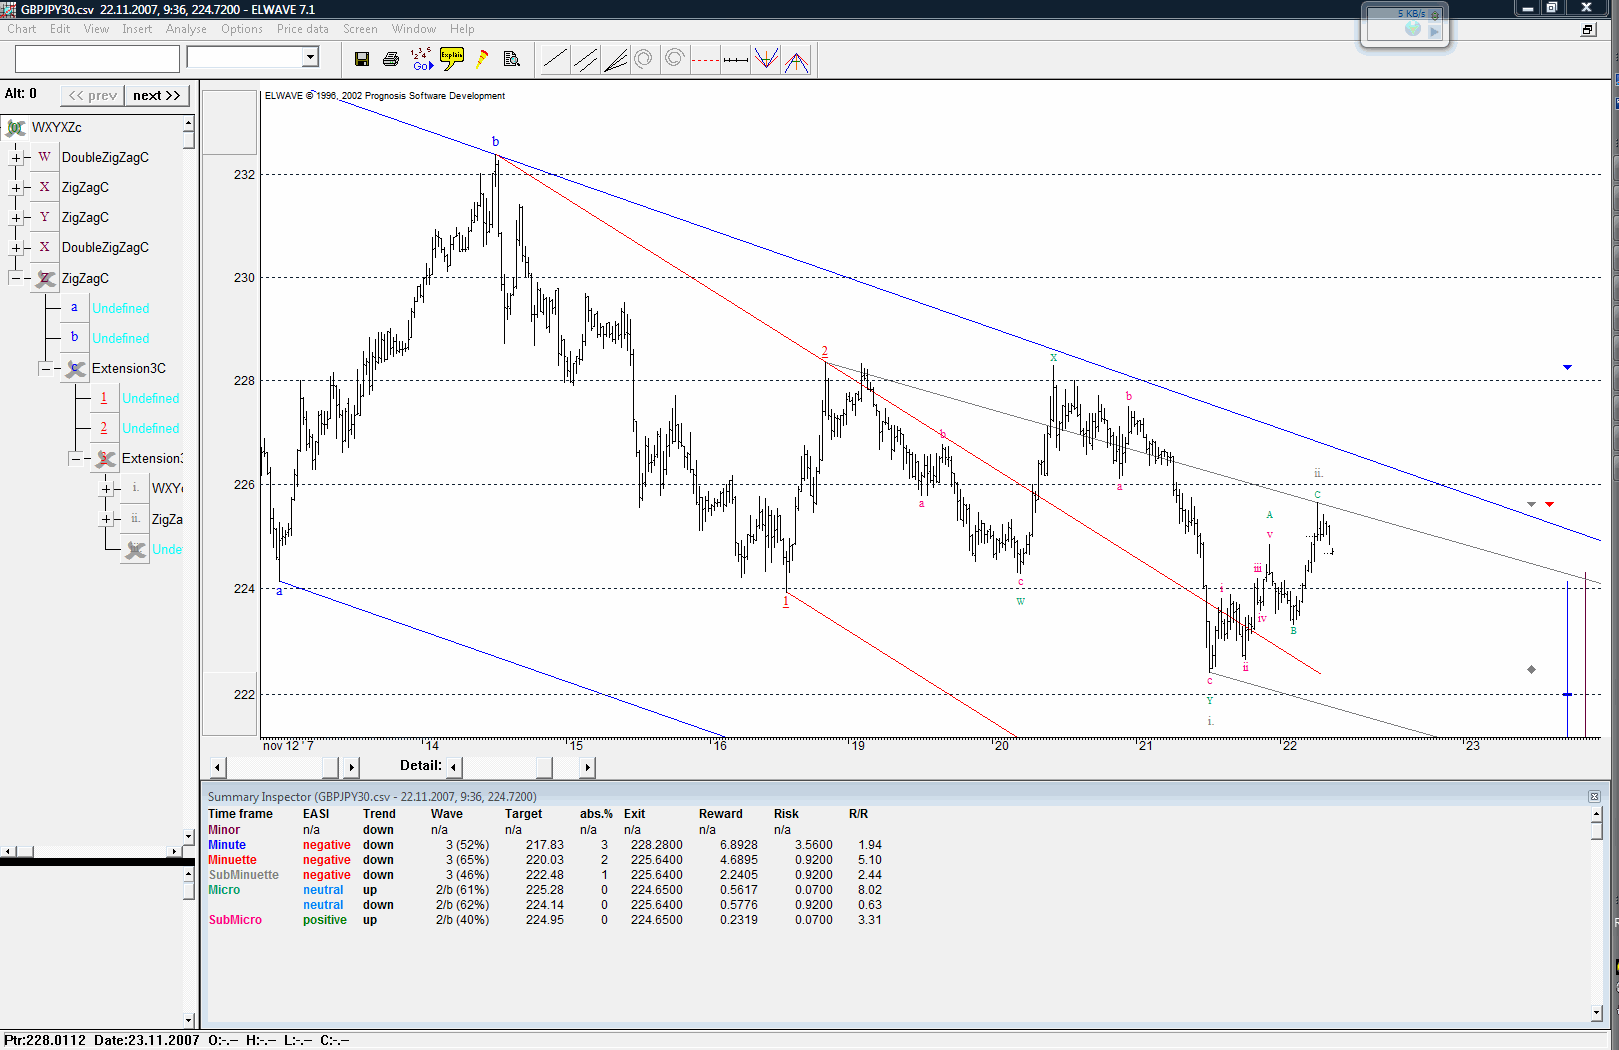Click the network speed widget play button
This screenshot has height=1050, width=1619.
(1434, 31)
